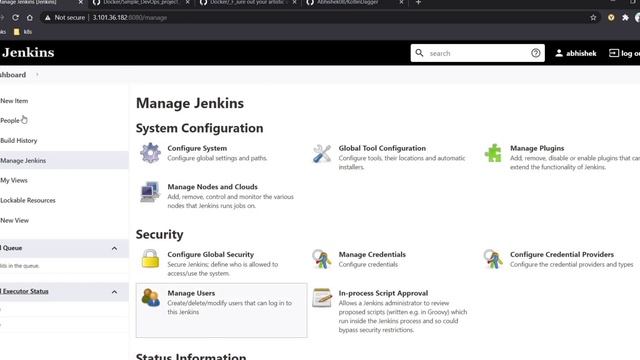Click the Manage Nodes and Clouds link
The height and width of the screenshot is (360, 640).
click(213, 187)
